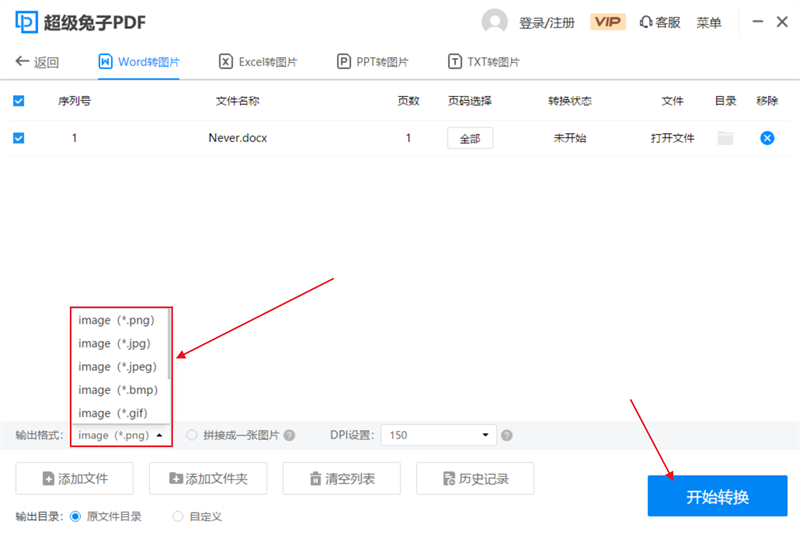The height and width of the screenshot is (535, 800).
Task: Close the 超级兔子PDF window
Action: [782, 21]
